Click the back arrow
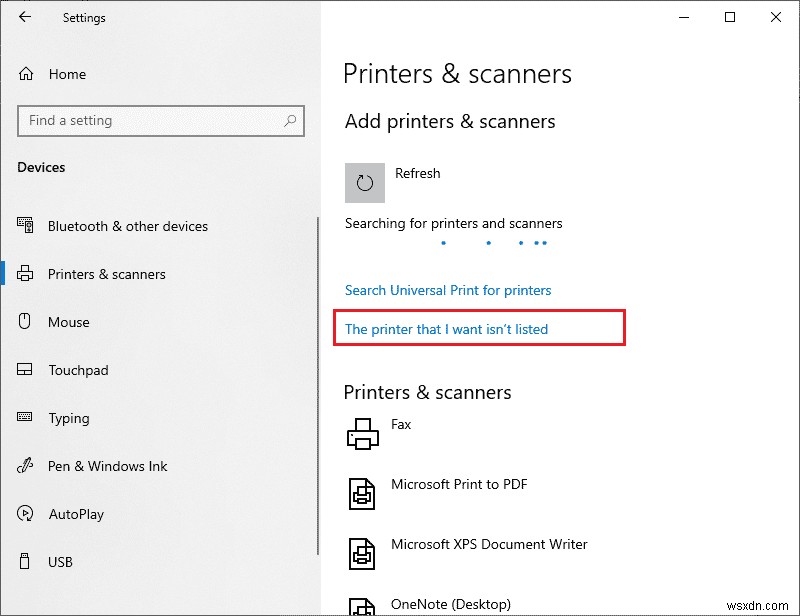 click(24, 17)
